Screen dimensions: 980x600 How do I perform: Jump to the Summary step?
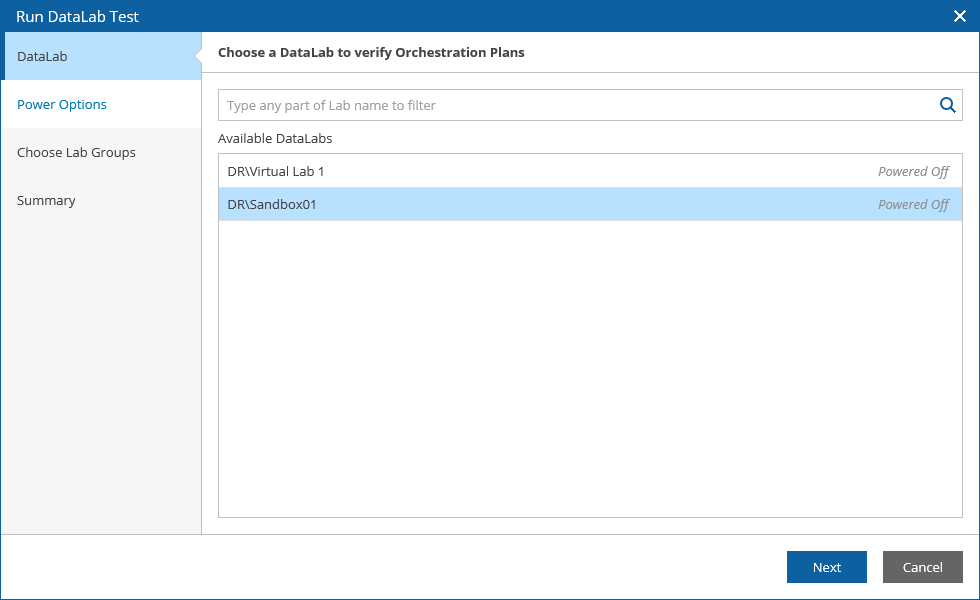46,200
